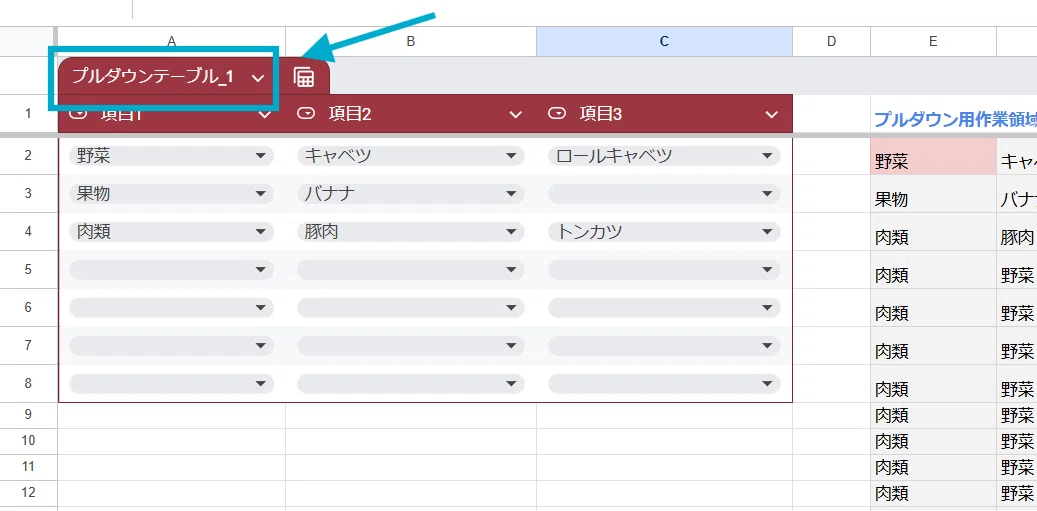
Task: Open the キャベツ dropdown chip in column B
Action: point(411,156)
